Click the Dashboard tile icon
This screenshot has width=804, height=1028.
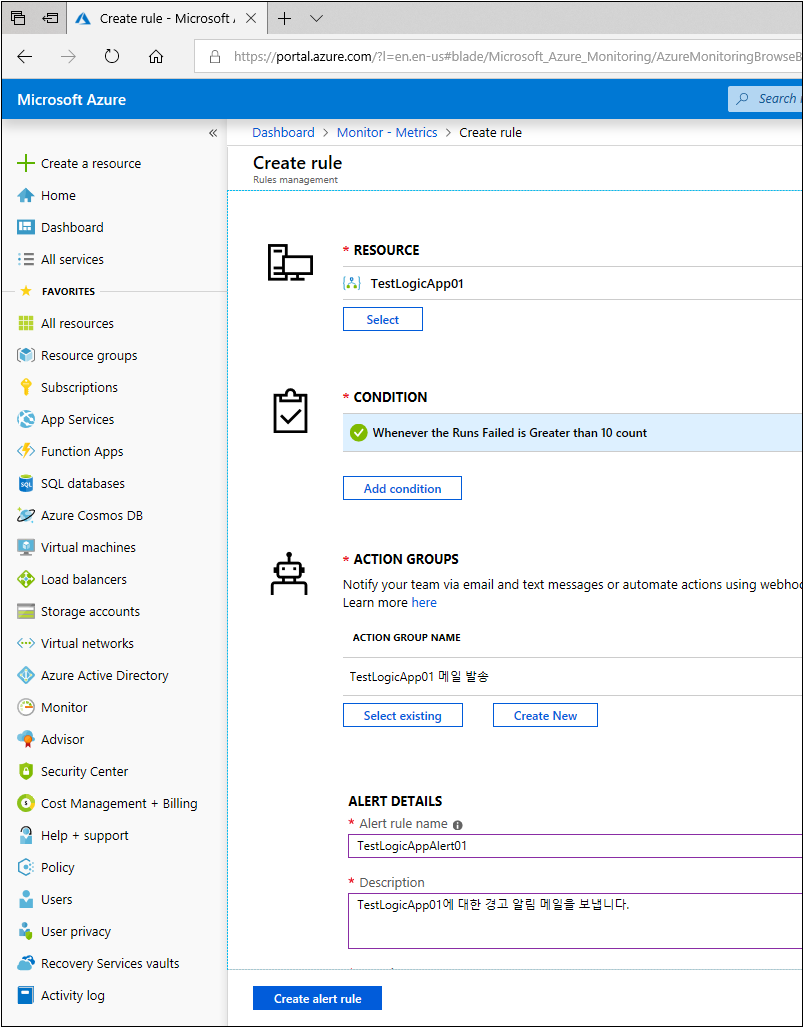coord(26,227)
